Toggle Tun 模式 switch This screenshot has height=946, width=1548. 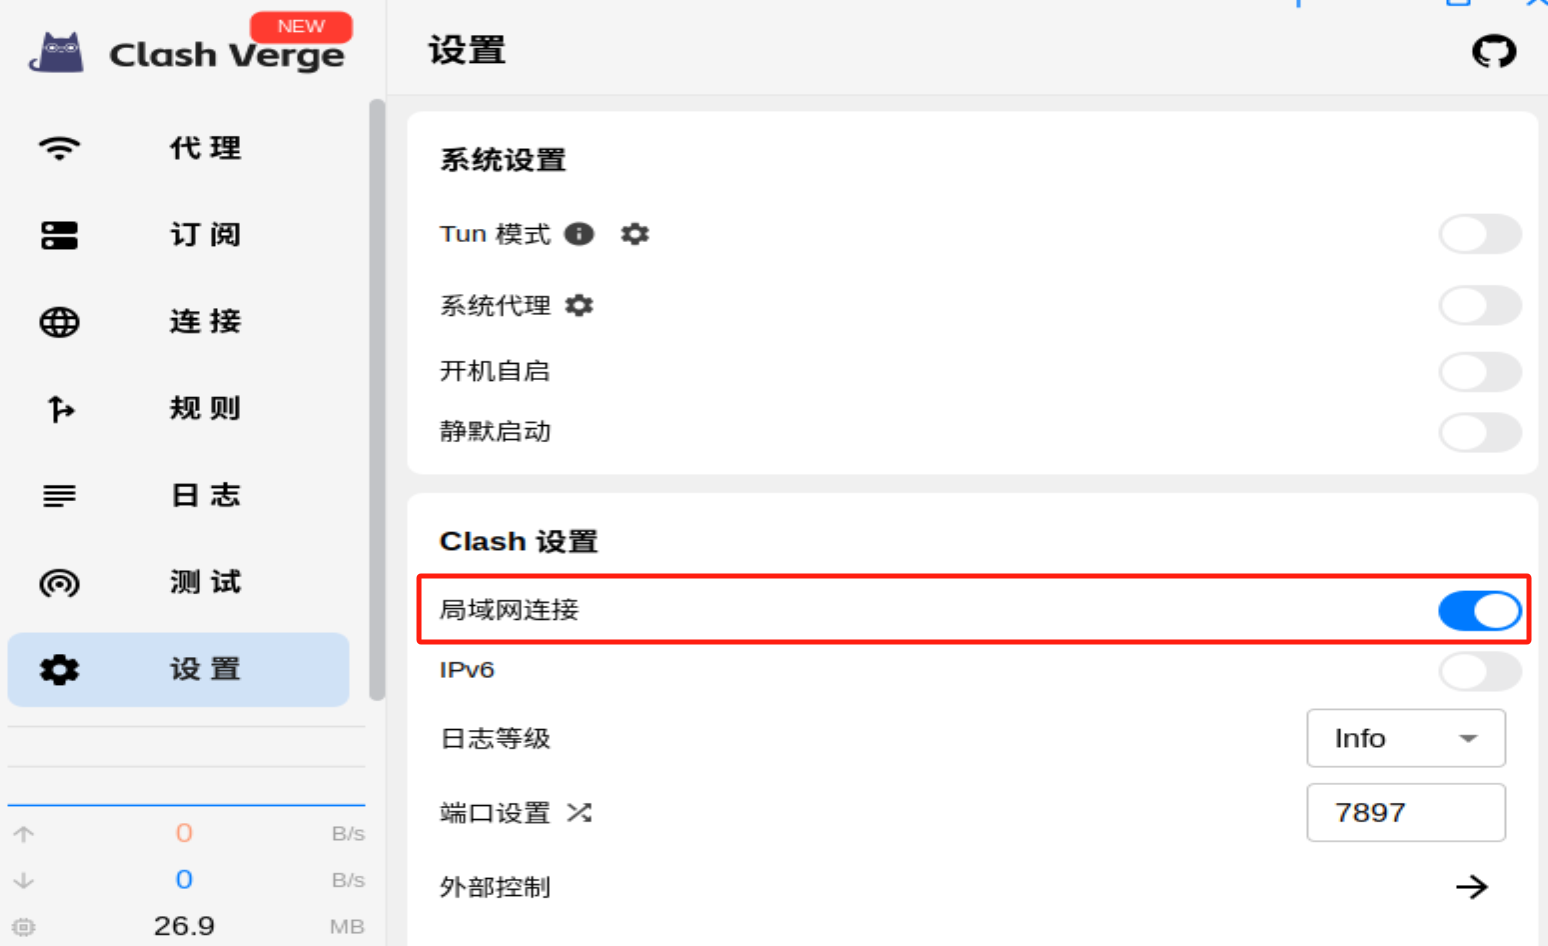coord(1480,234)
